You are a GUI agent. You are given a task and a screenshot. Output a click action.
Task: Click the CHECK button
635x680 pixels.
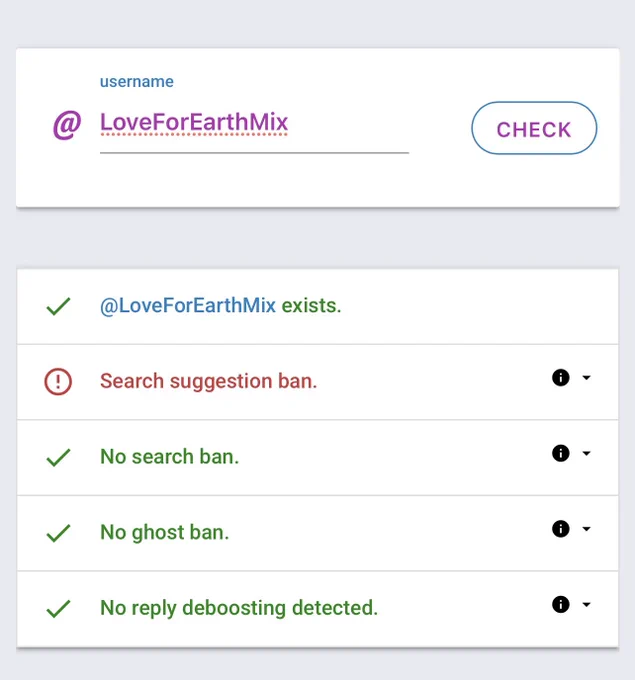534,128
